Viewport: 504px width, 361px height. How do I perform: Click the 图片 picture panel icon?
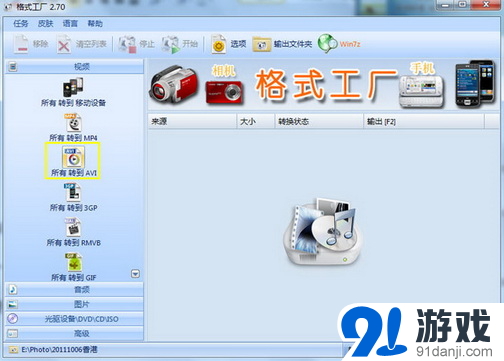[13, 304]
